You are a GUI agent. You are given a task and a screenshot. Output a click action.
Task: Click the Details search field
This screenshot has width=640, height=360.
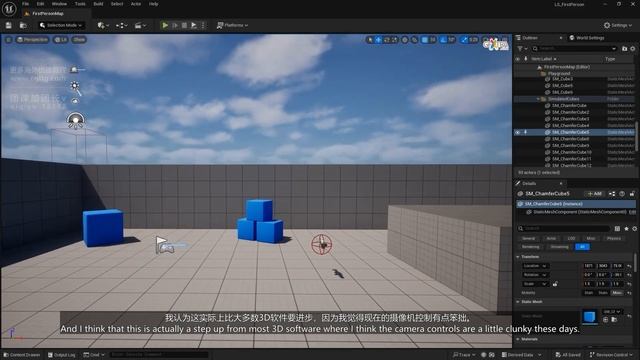[x=565, y=229]
